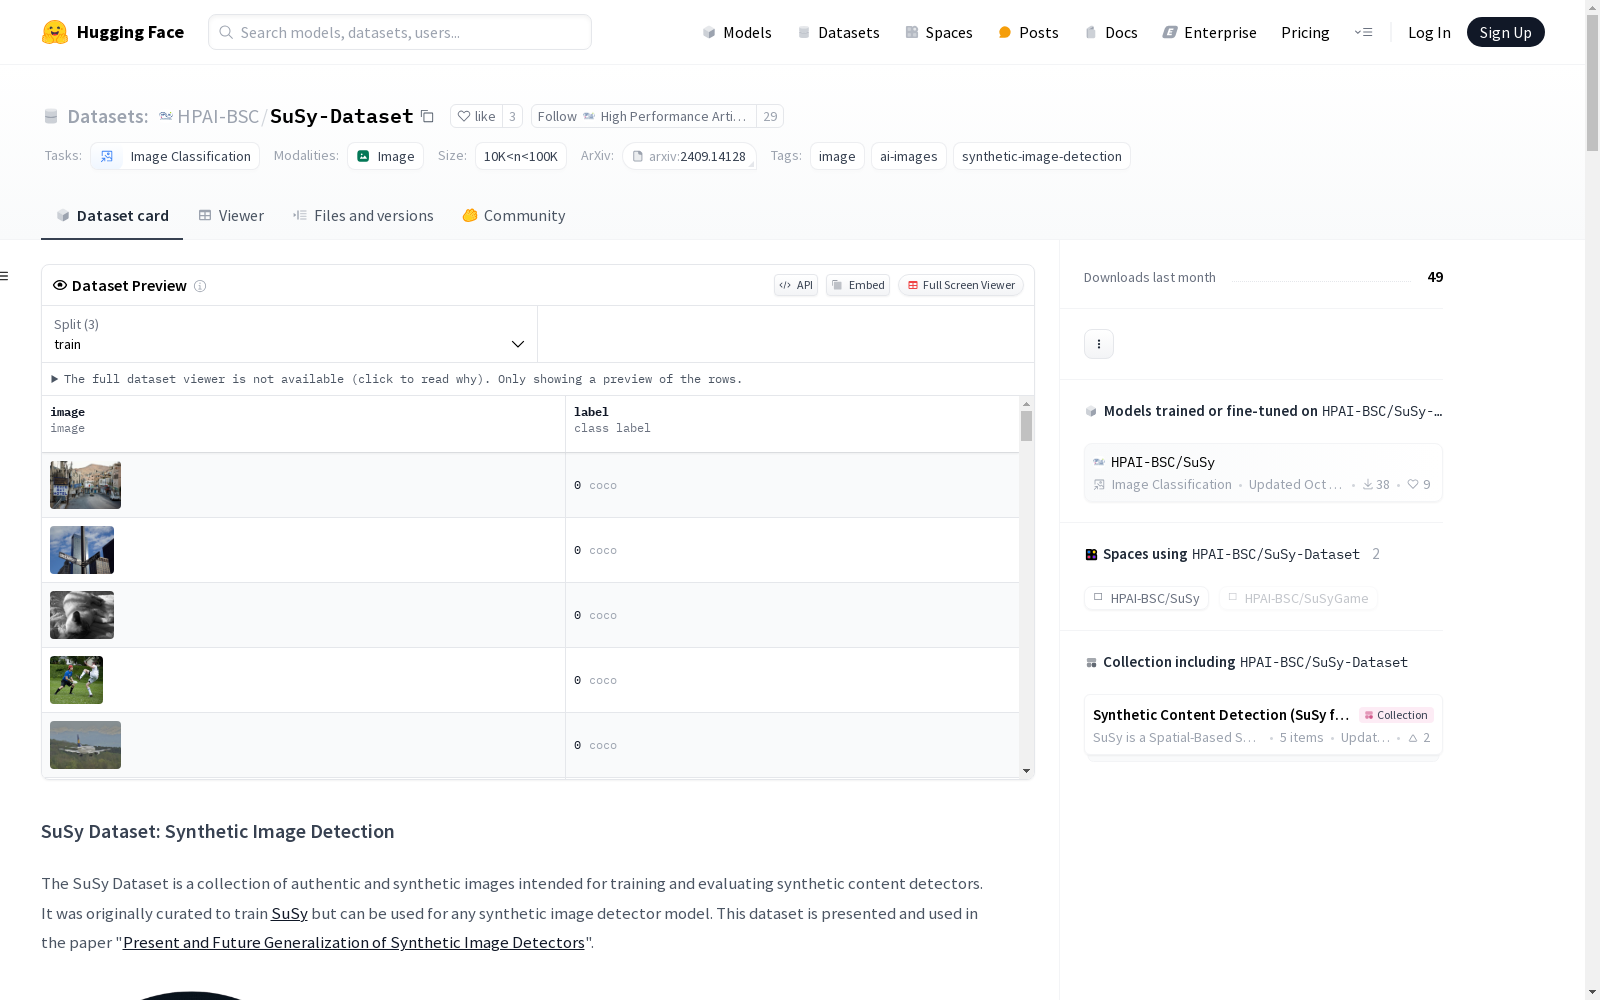
Task: Click the heart like icon
Action: click(x=464, y=116)
